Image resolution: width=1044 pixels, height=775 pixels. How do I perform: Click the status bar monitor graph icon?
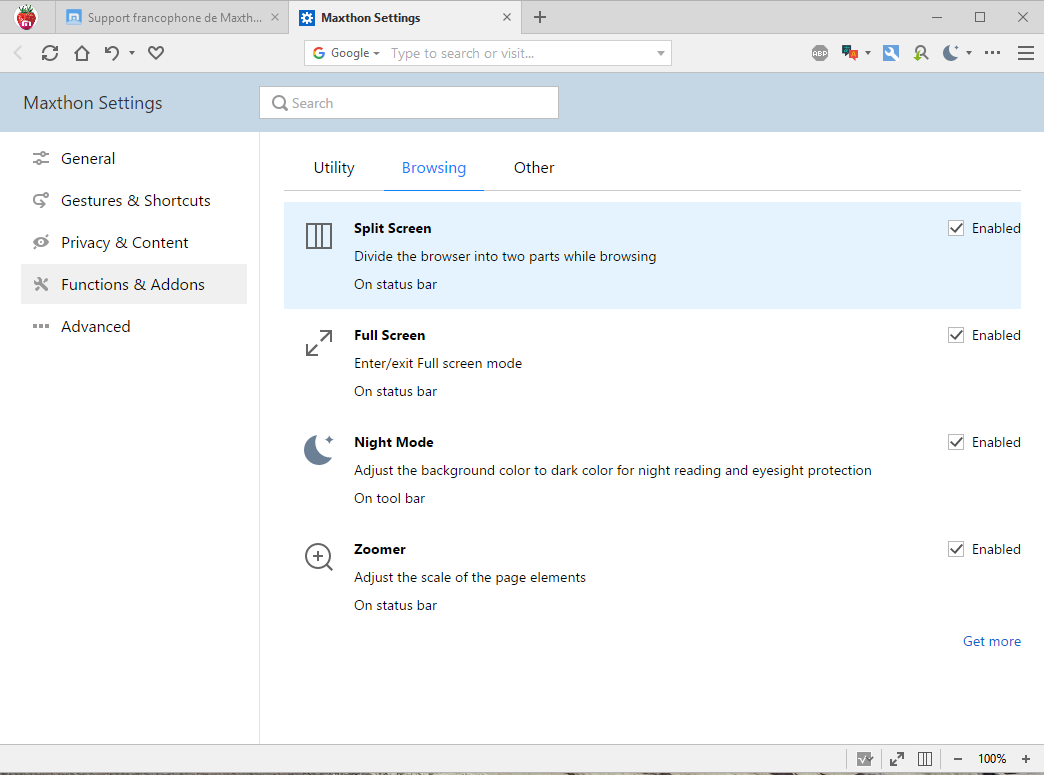click(x=864, y=758)
